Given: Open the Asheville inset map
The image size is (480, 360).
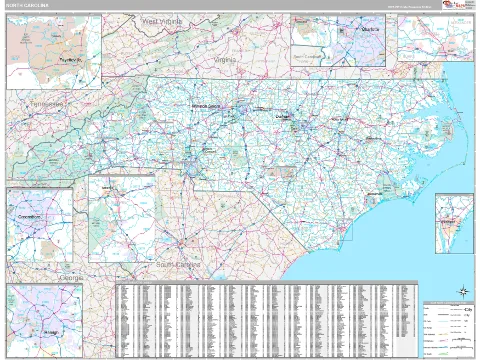Looking at the screenshot, I should point(122,219).
